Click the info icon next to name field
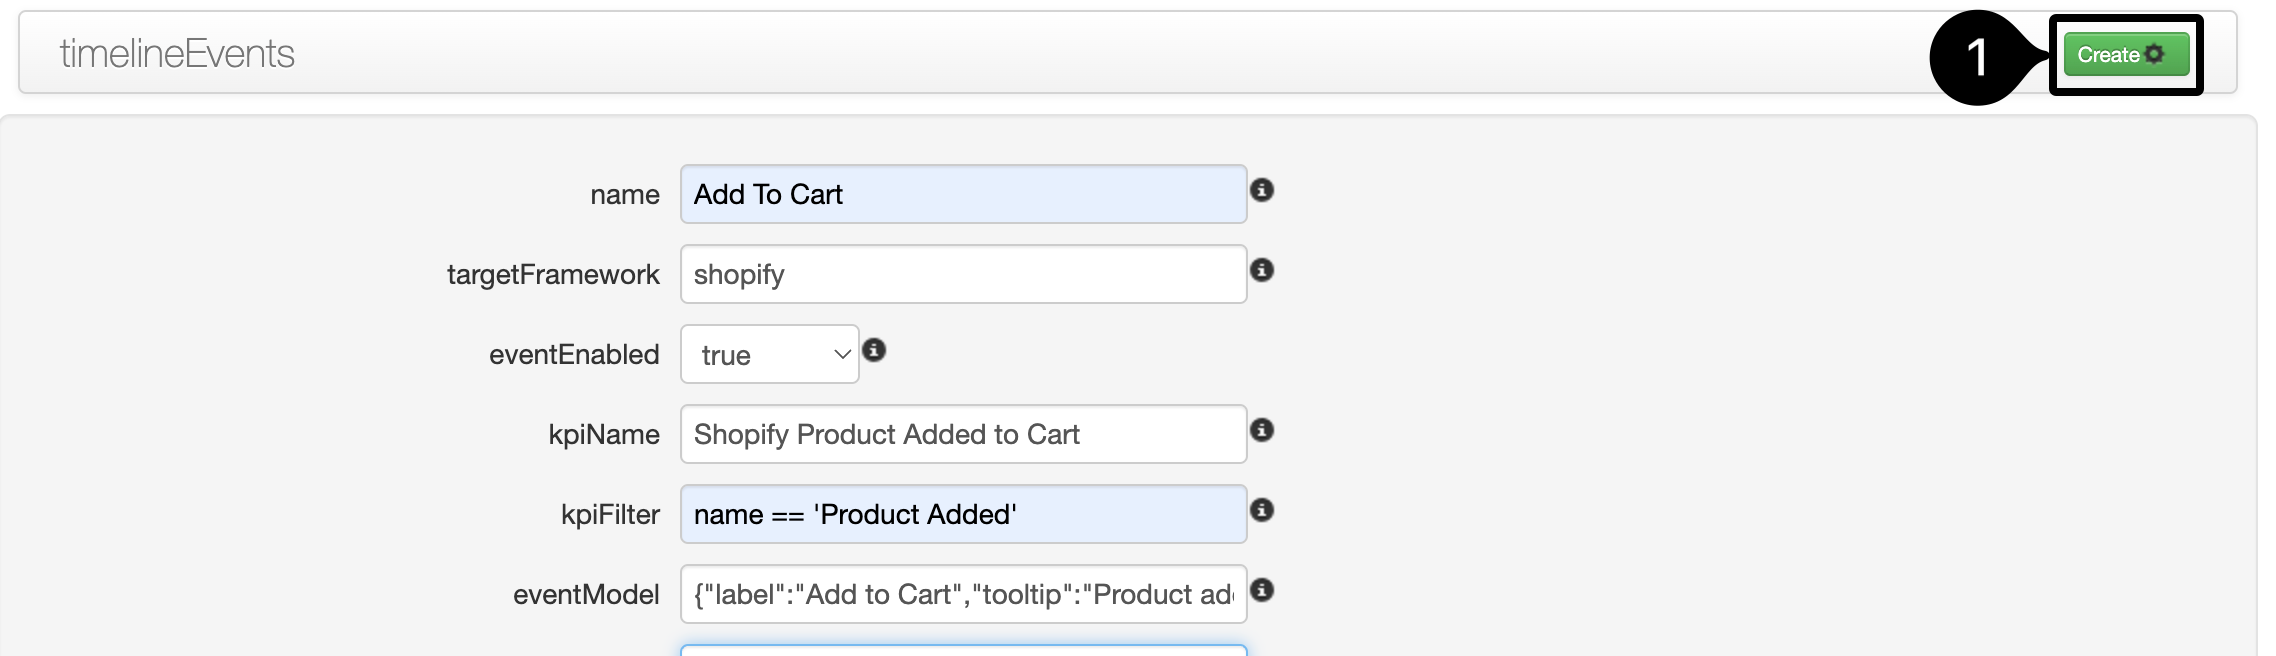Viewport: 2276px width, 656px height. click(1262, 190)
